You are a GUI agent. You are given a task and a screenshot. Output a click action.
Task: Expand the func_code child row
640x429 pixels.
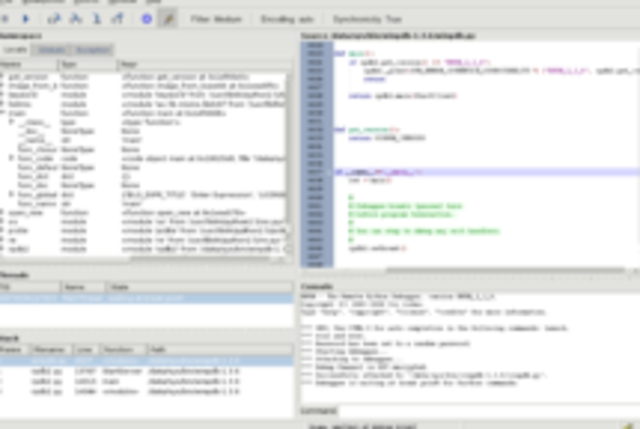pos(11,158)
